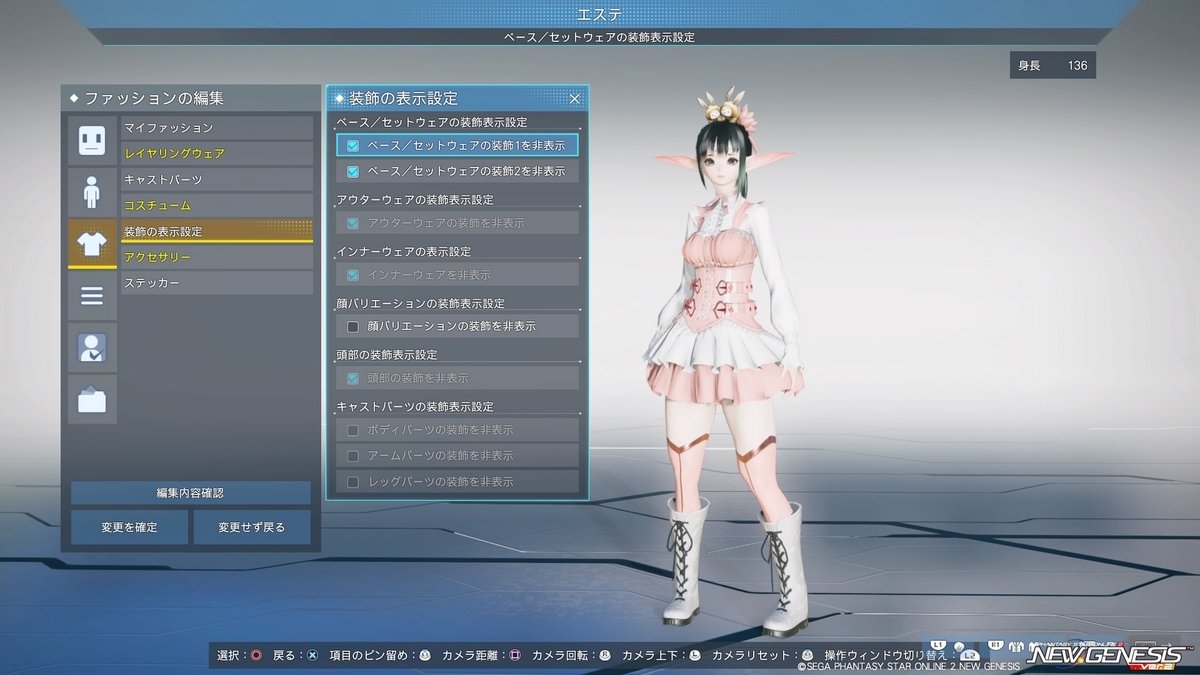Select the T-shirt fashion category icon
1200x675 pixels.
(x=92, y=244)
